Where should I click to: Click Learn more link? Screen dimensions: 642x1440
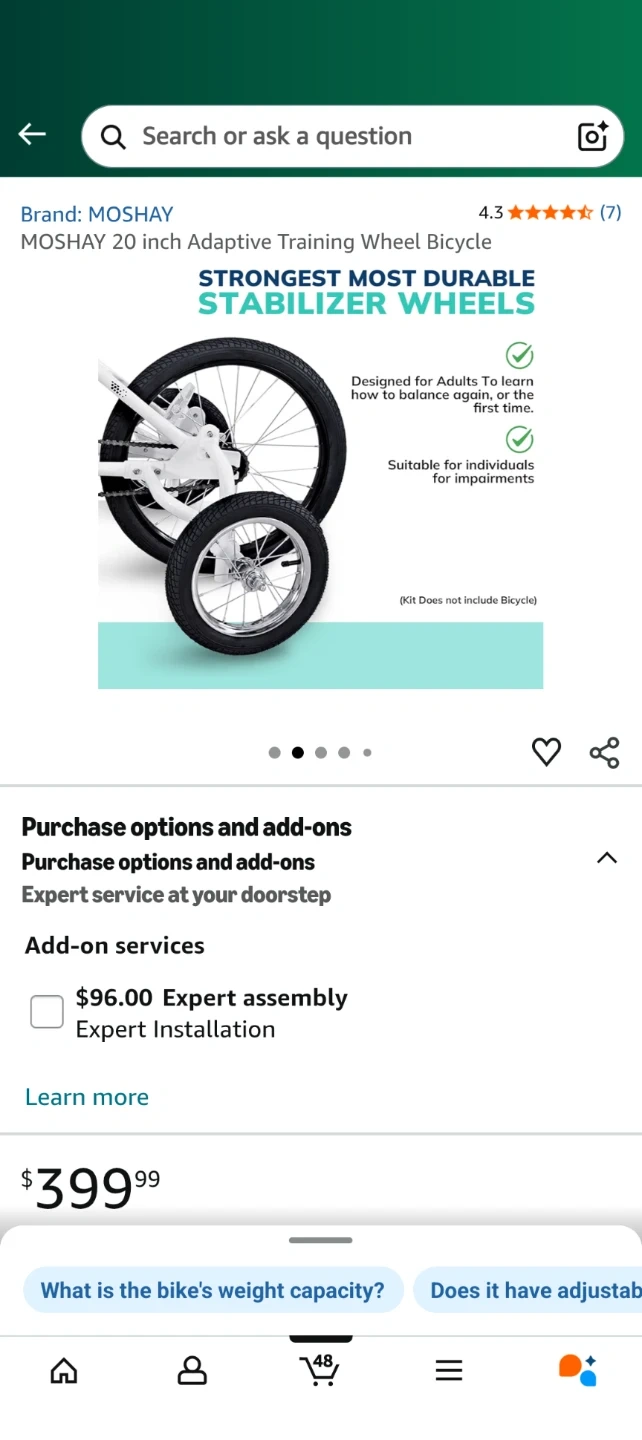coord(87,1097)
